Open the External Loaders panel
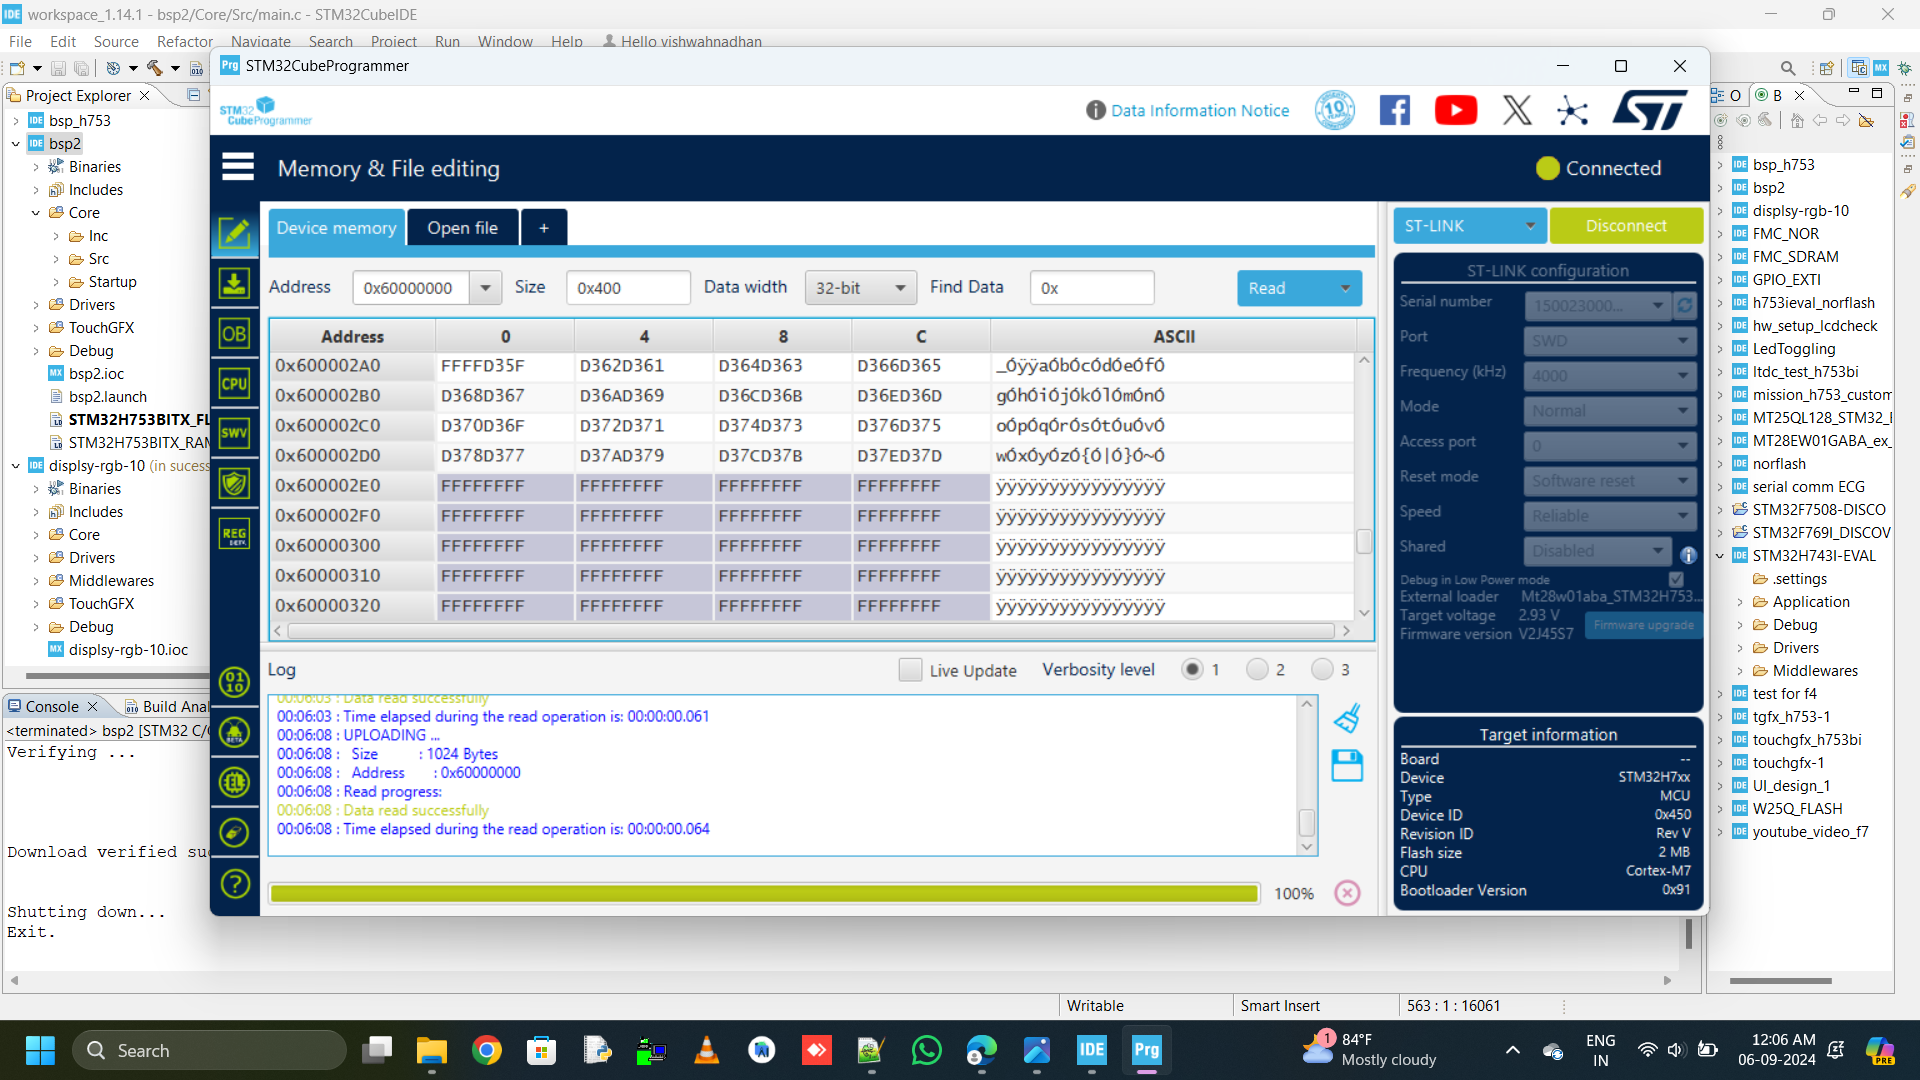Image resolution: width=1920 pixels, height=1080 pixels. [234, 782]
